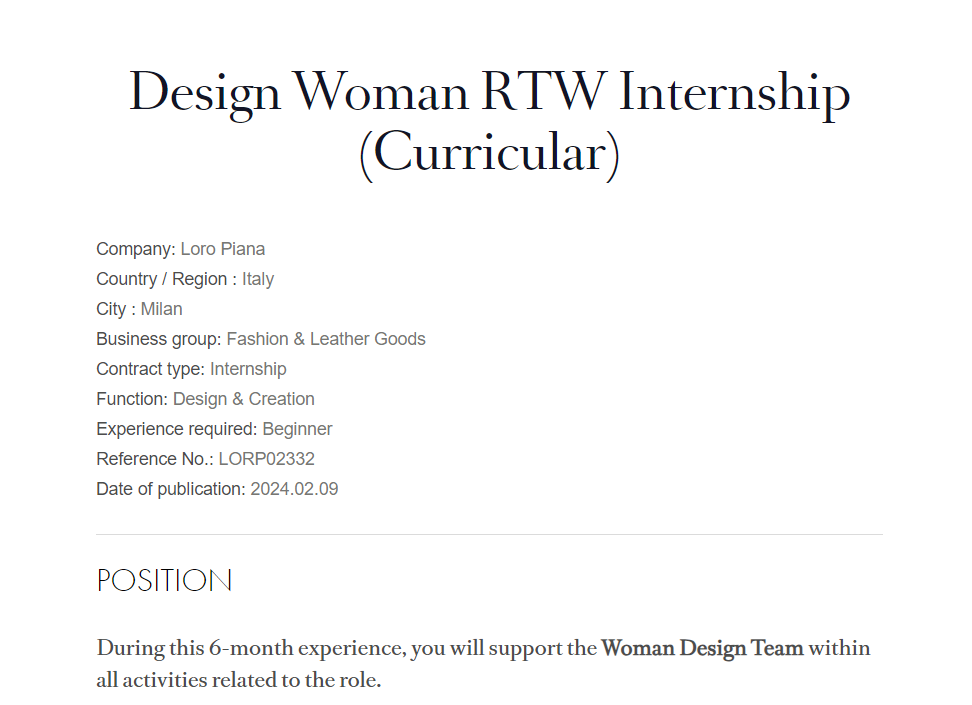Click the Internship contract type value
The image size is (972, 705).
(x=248, y=370)
